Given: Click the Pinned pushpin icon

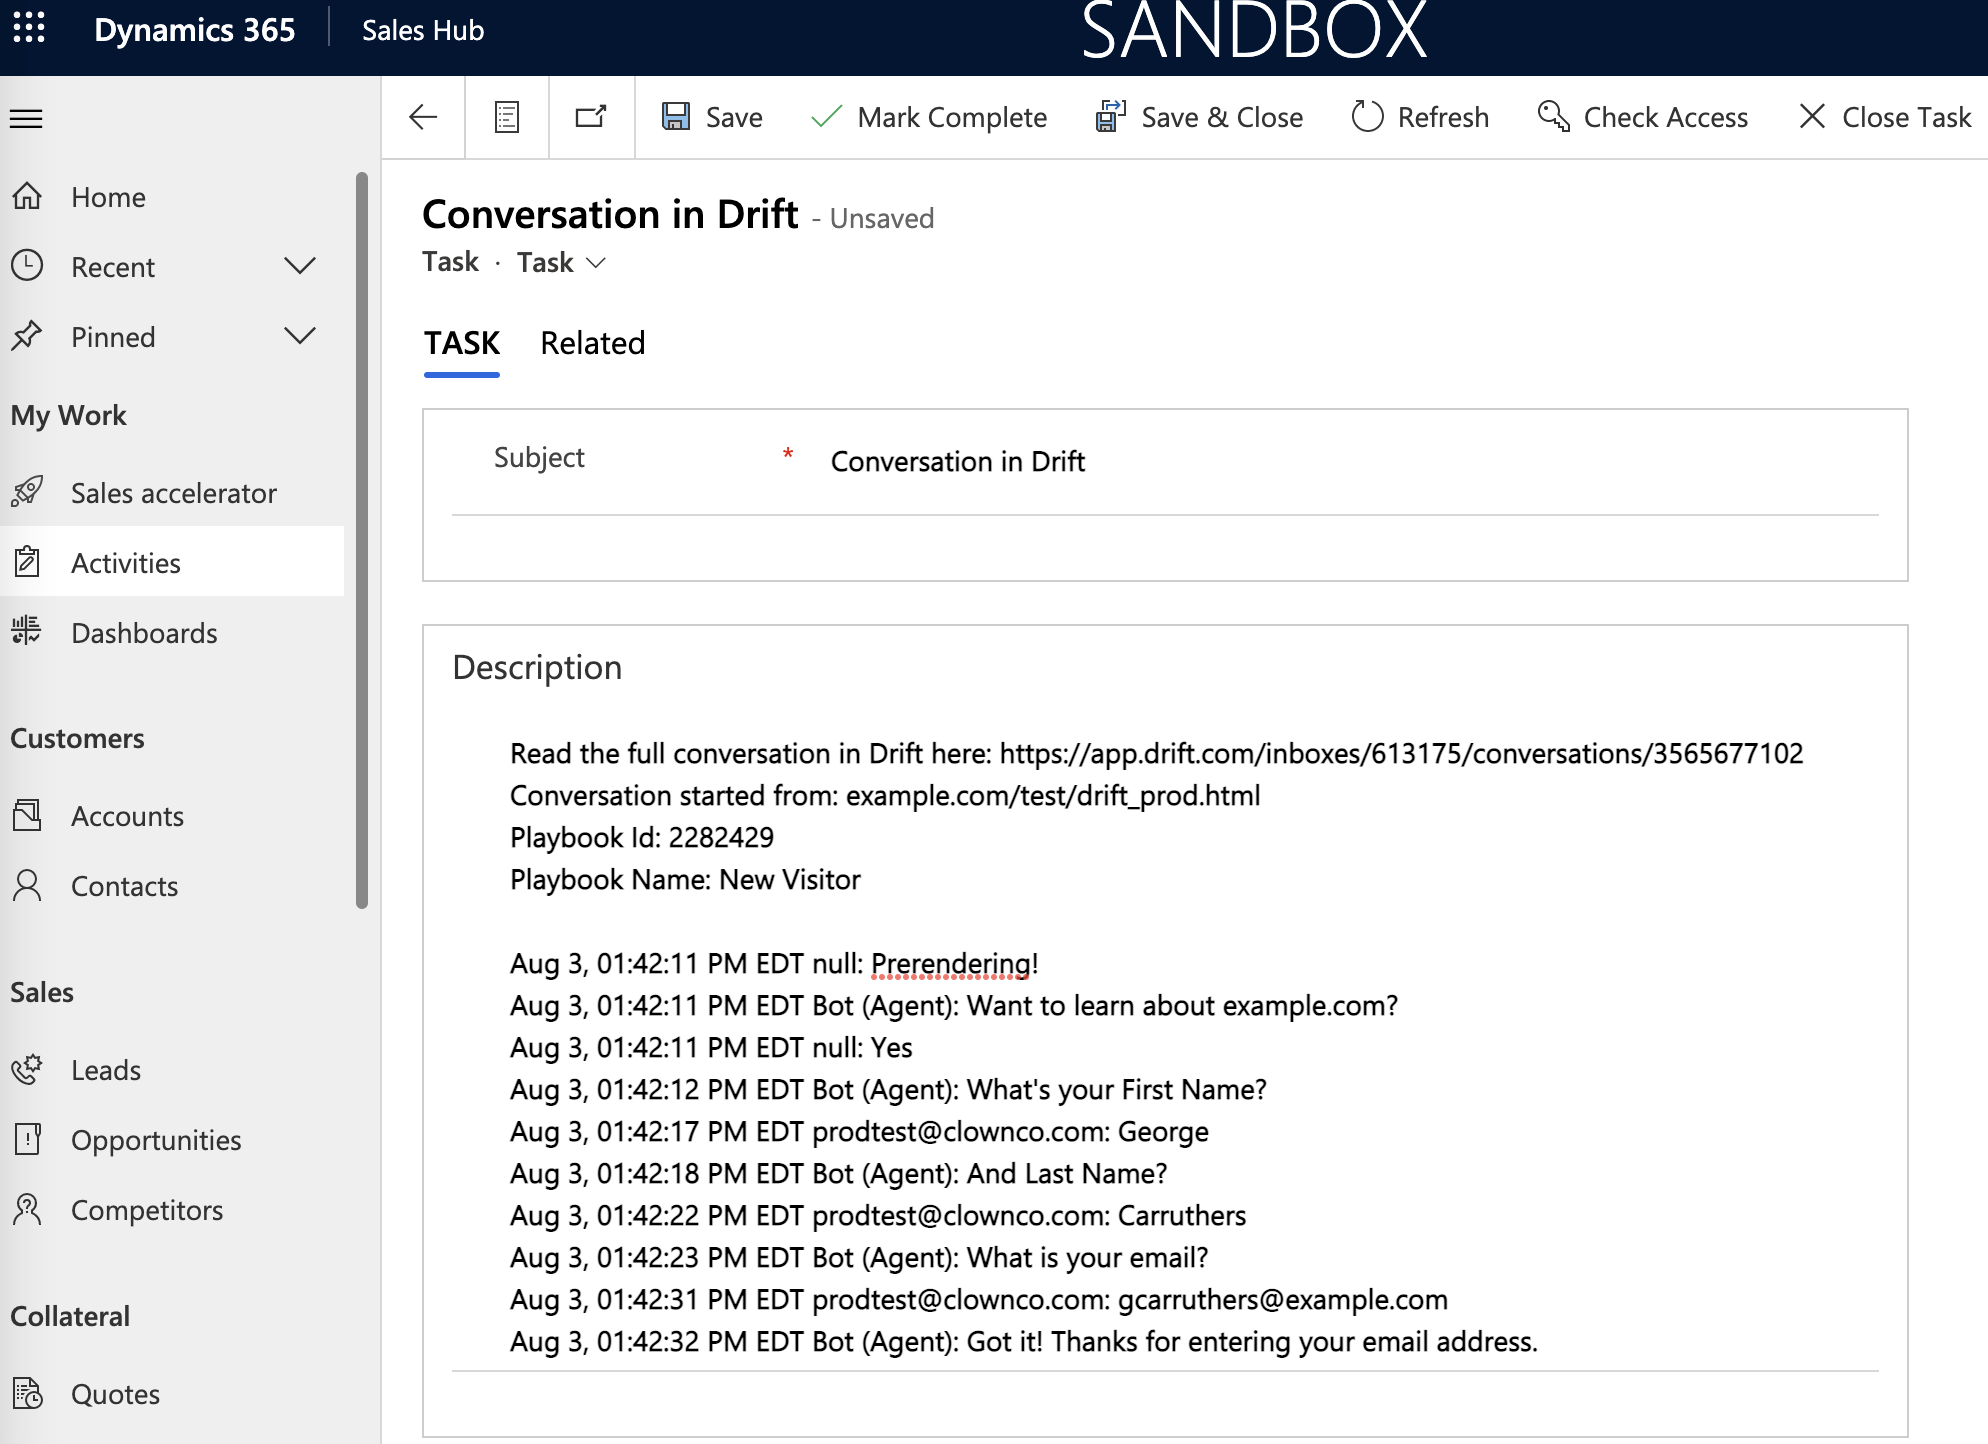Looking at the screenshot, I should (27, 336).
